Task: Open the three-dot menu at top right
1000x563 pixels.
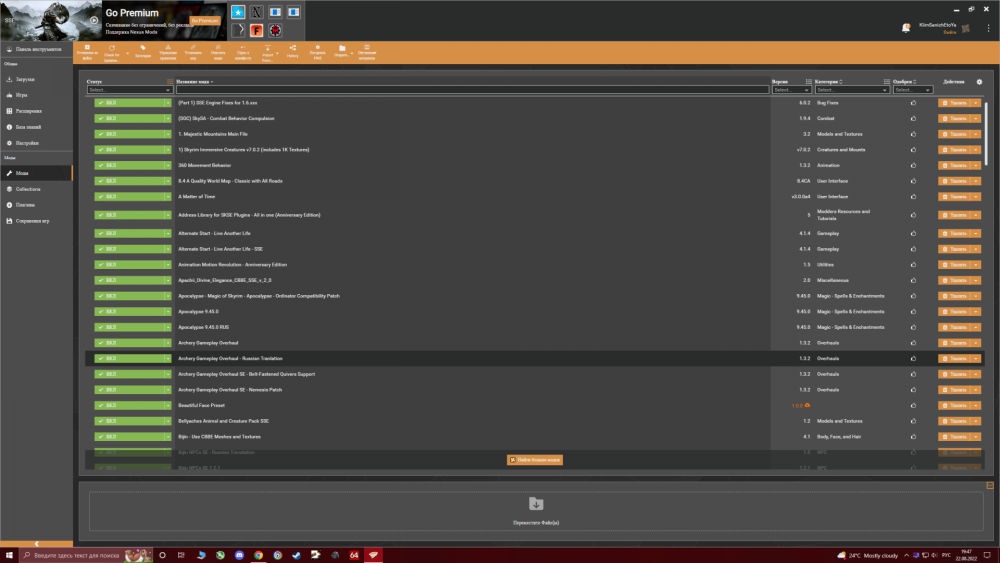Action: [x=989, y=28]
